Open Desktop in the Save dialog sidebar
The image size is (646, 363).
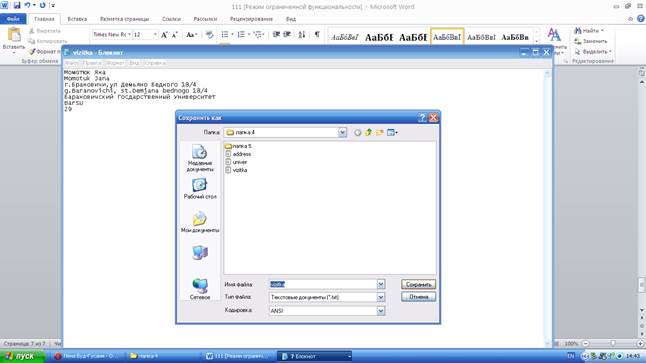(200, 189)
